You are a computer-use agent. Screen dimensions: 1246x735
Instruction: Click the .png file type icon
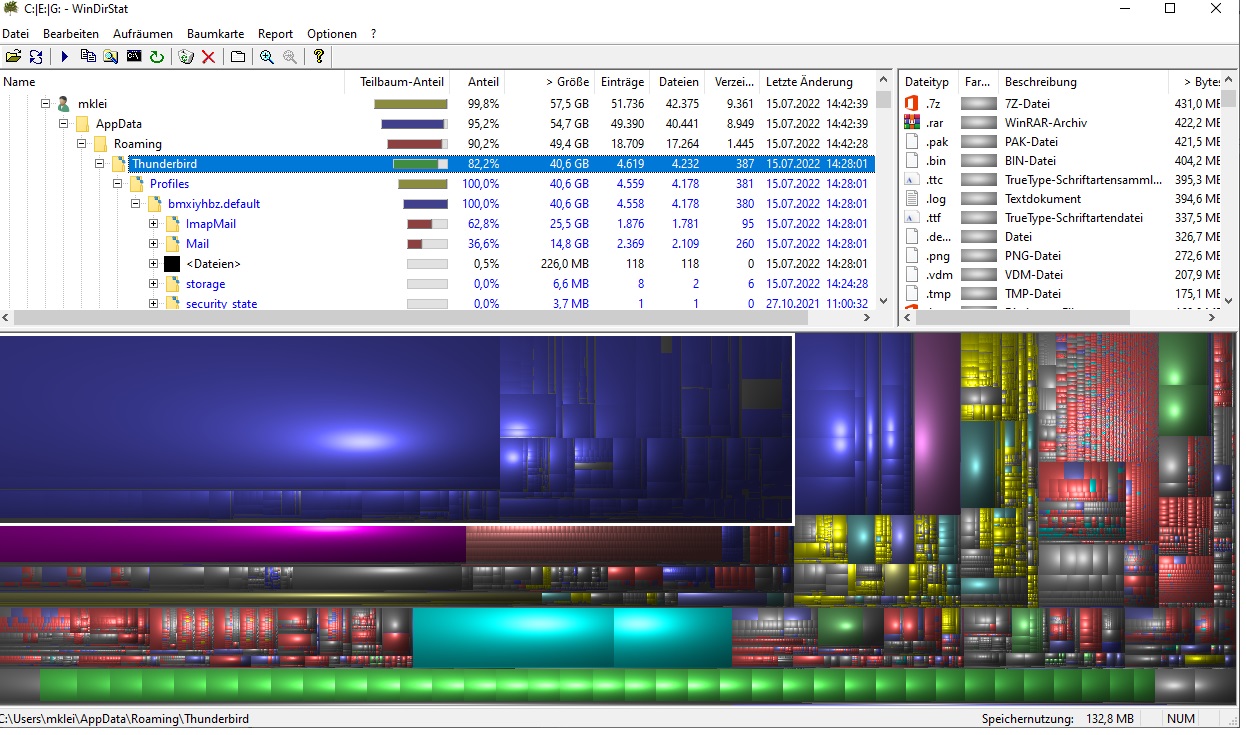coord(911,255)
